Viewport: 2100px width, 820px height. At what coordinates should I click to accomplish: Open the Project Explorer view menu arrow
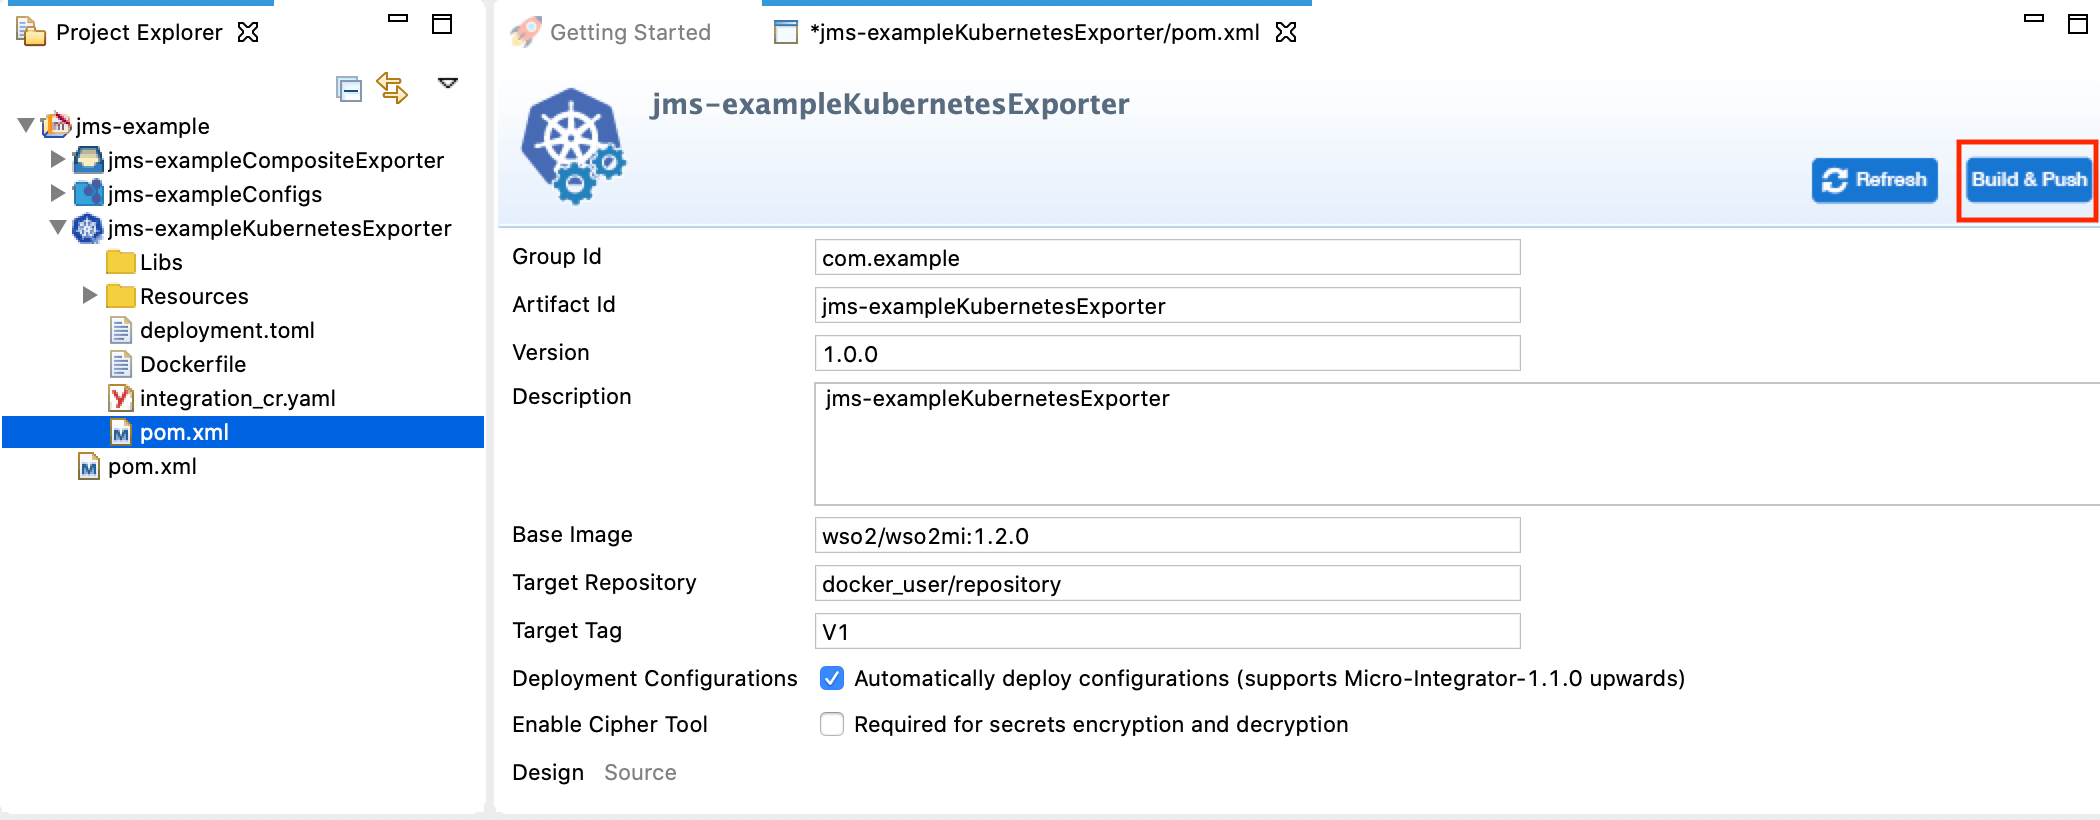[448, 83]
